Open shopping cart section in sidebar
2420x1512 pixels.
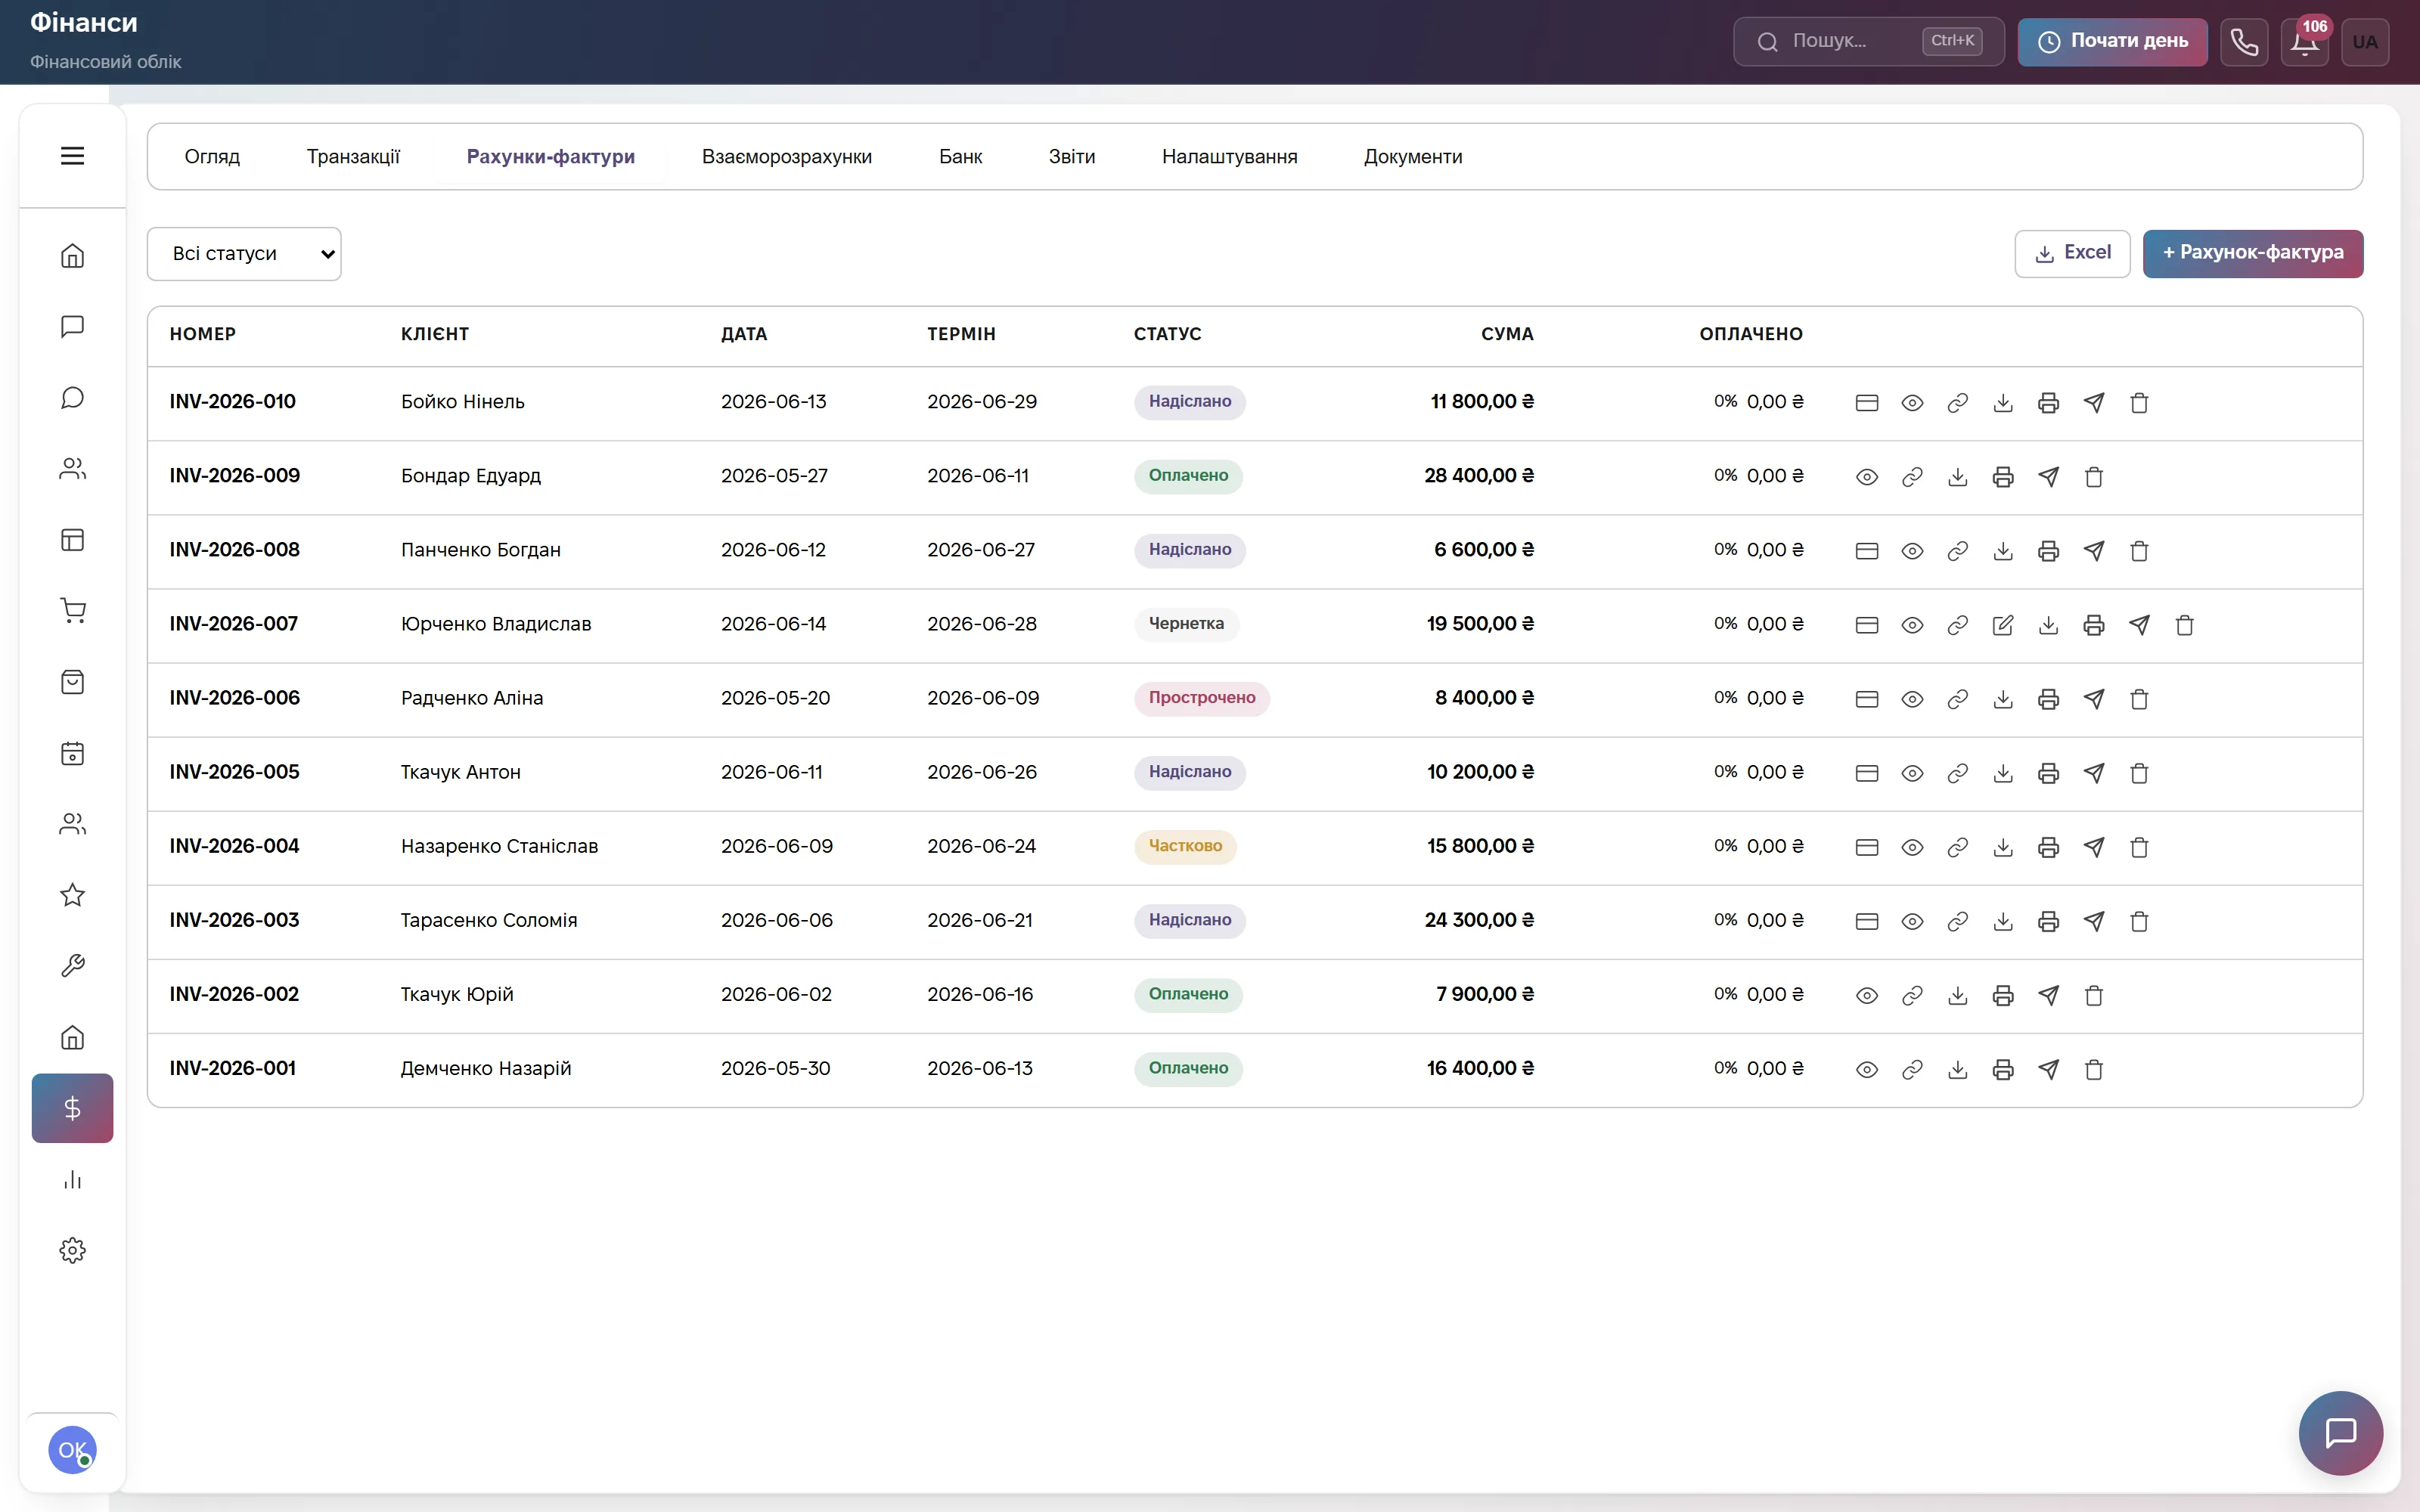[x=72, y=611]
